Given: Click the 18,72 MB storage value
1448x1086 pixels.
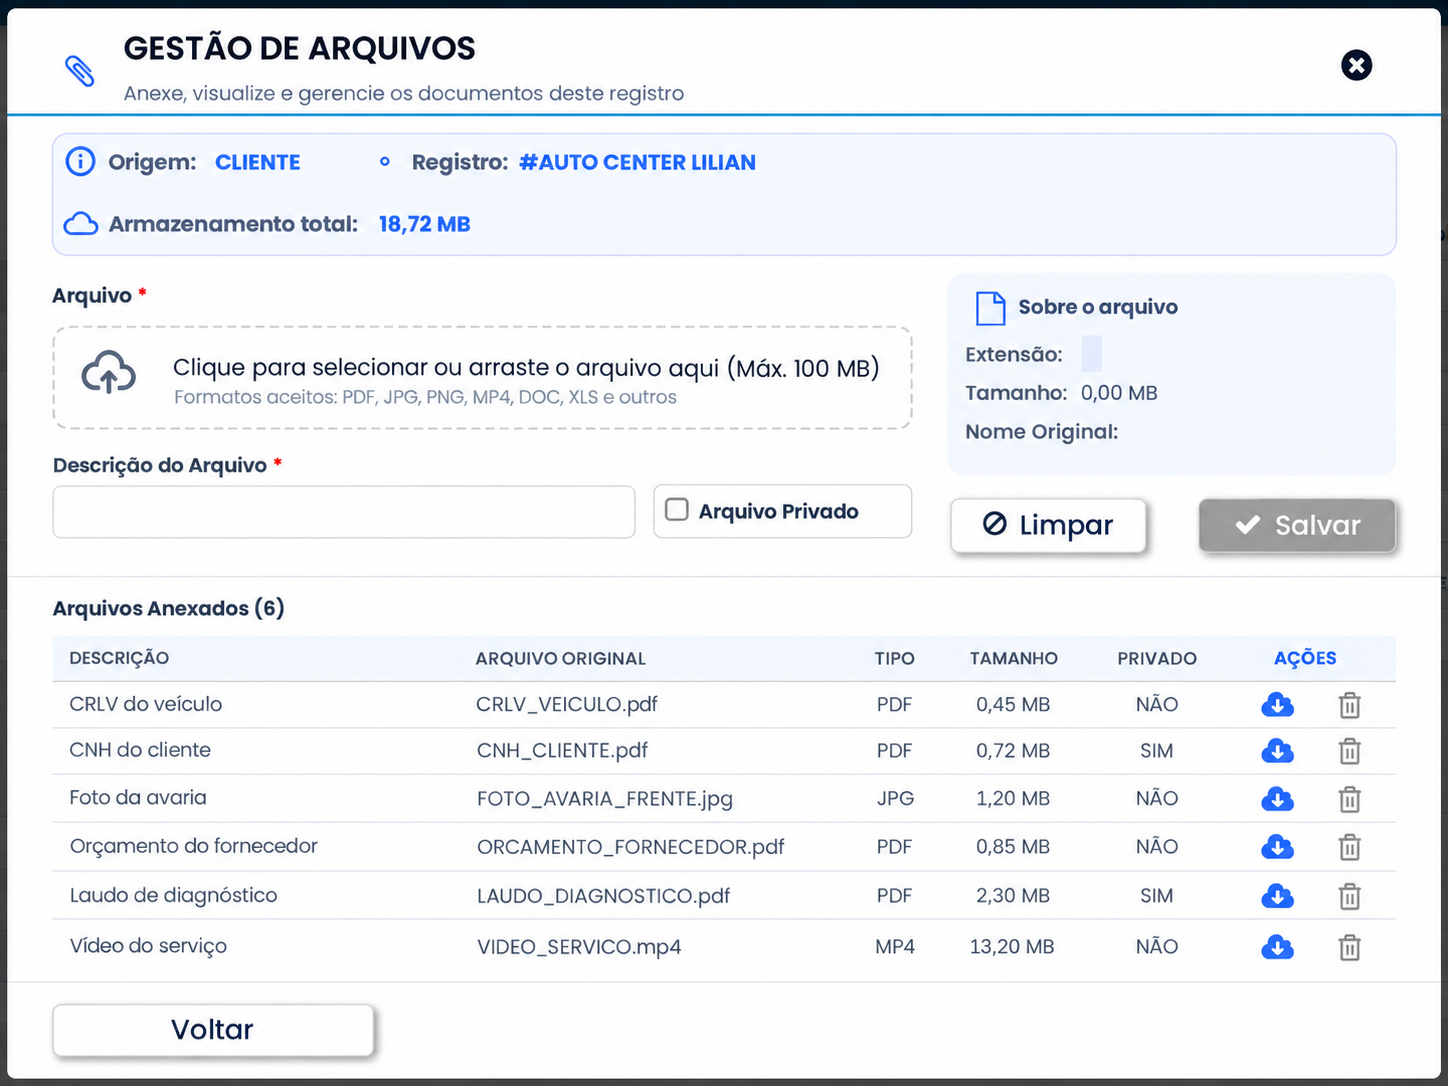Looking at the screenshot, I should point(424,224).
